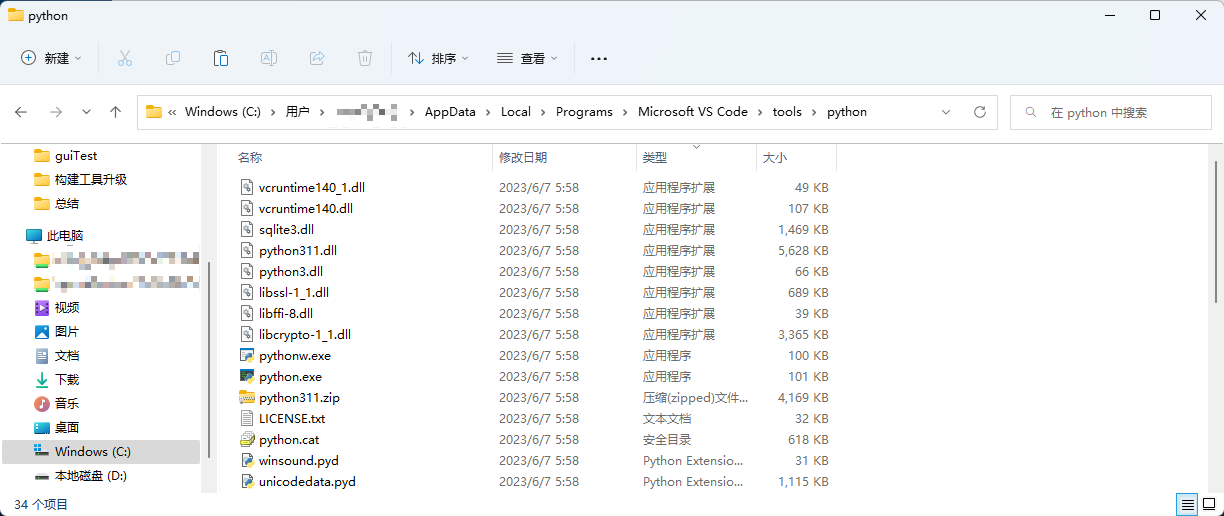Open the 新建 dropdown menu

pyautogui.click(x=52, y=58)
